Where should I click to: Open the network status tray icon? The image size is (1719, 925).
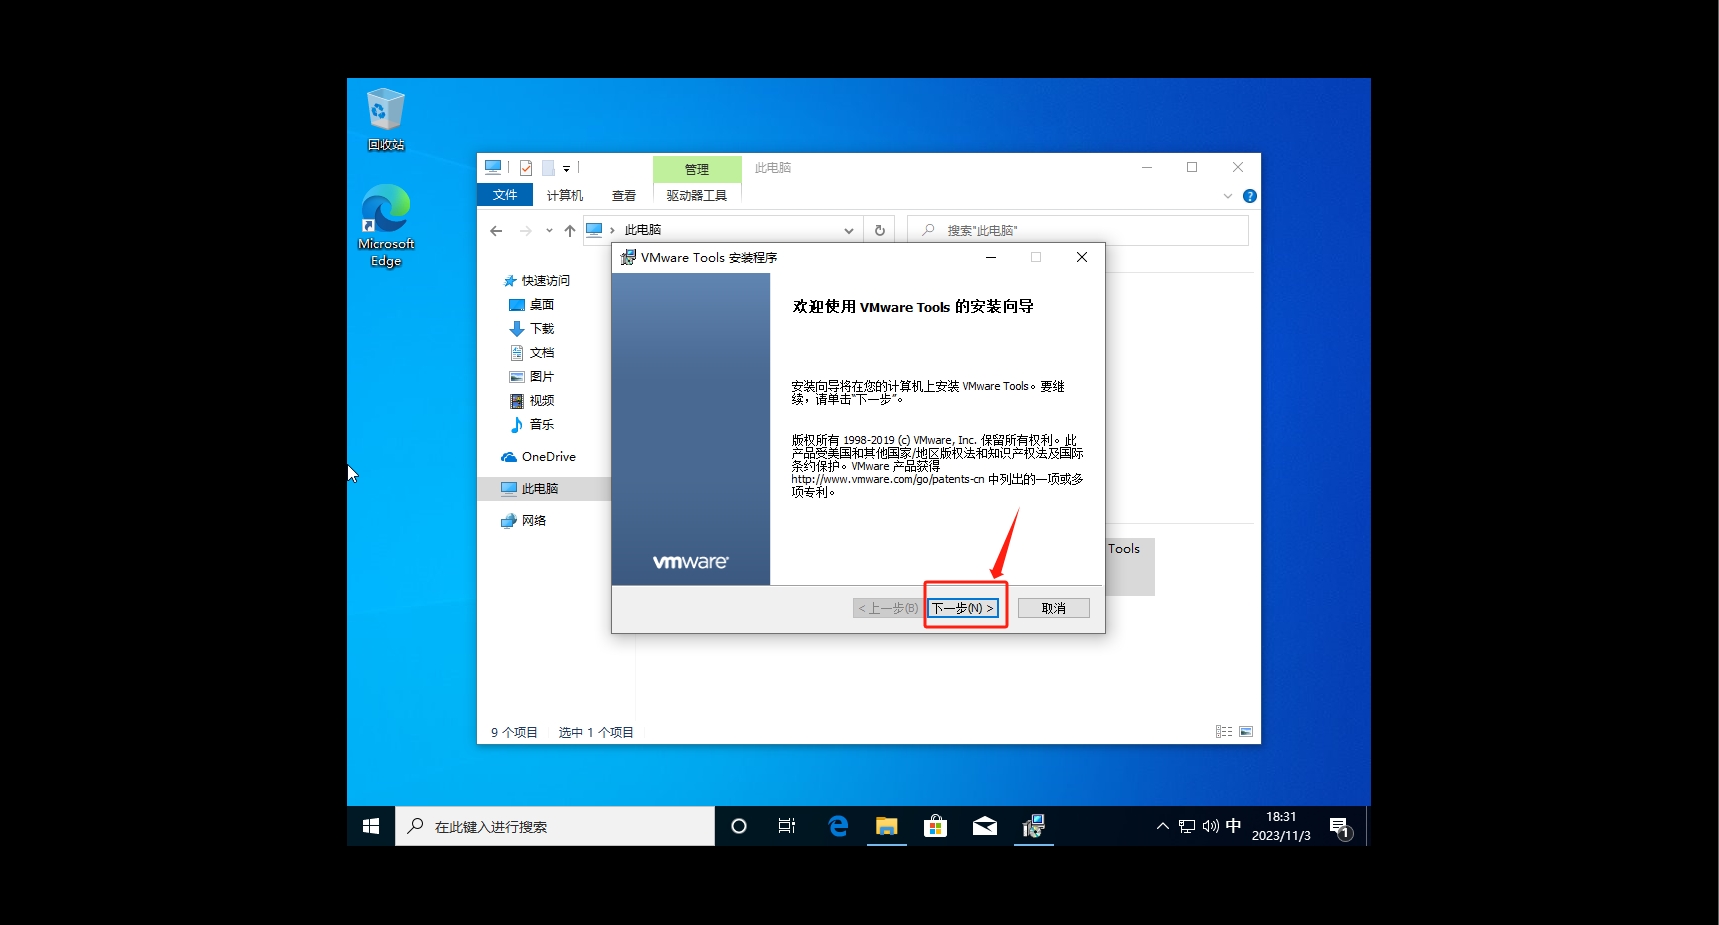click(x=1187, y=826)
